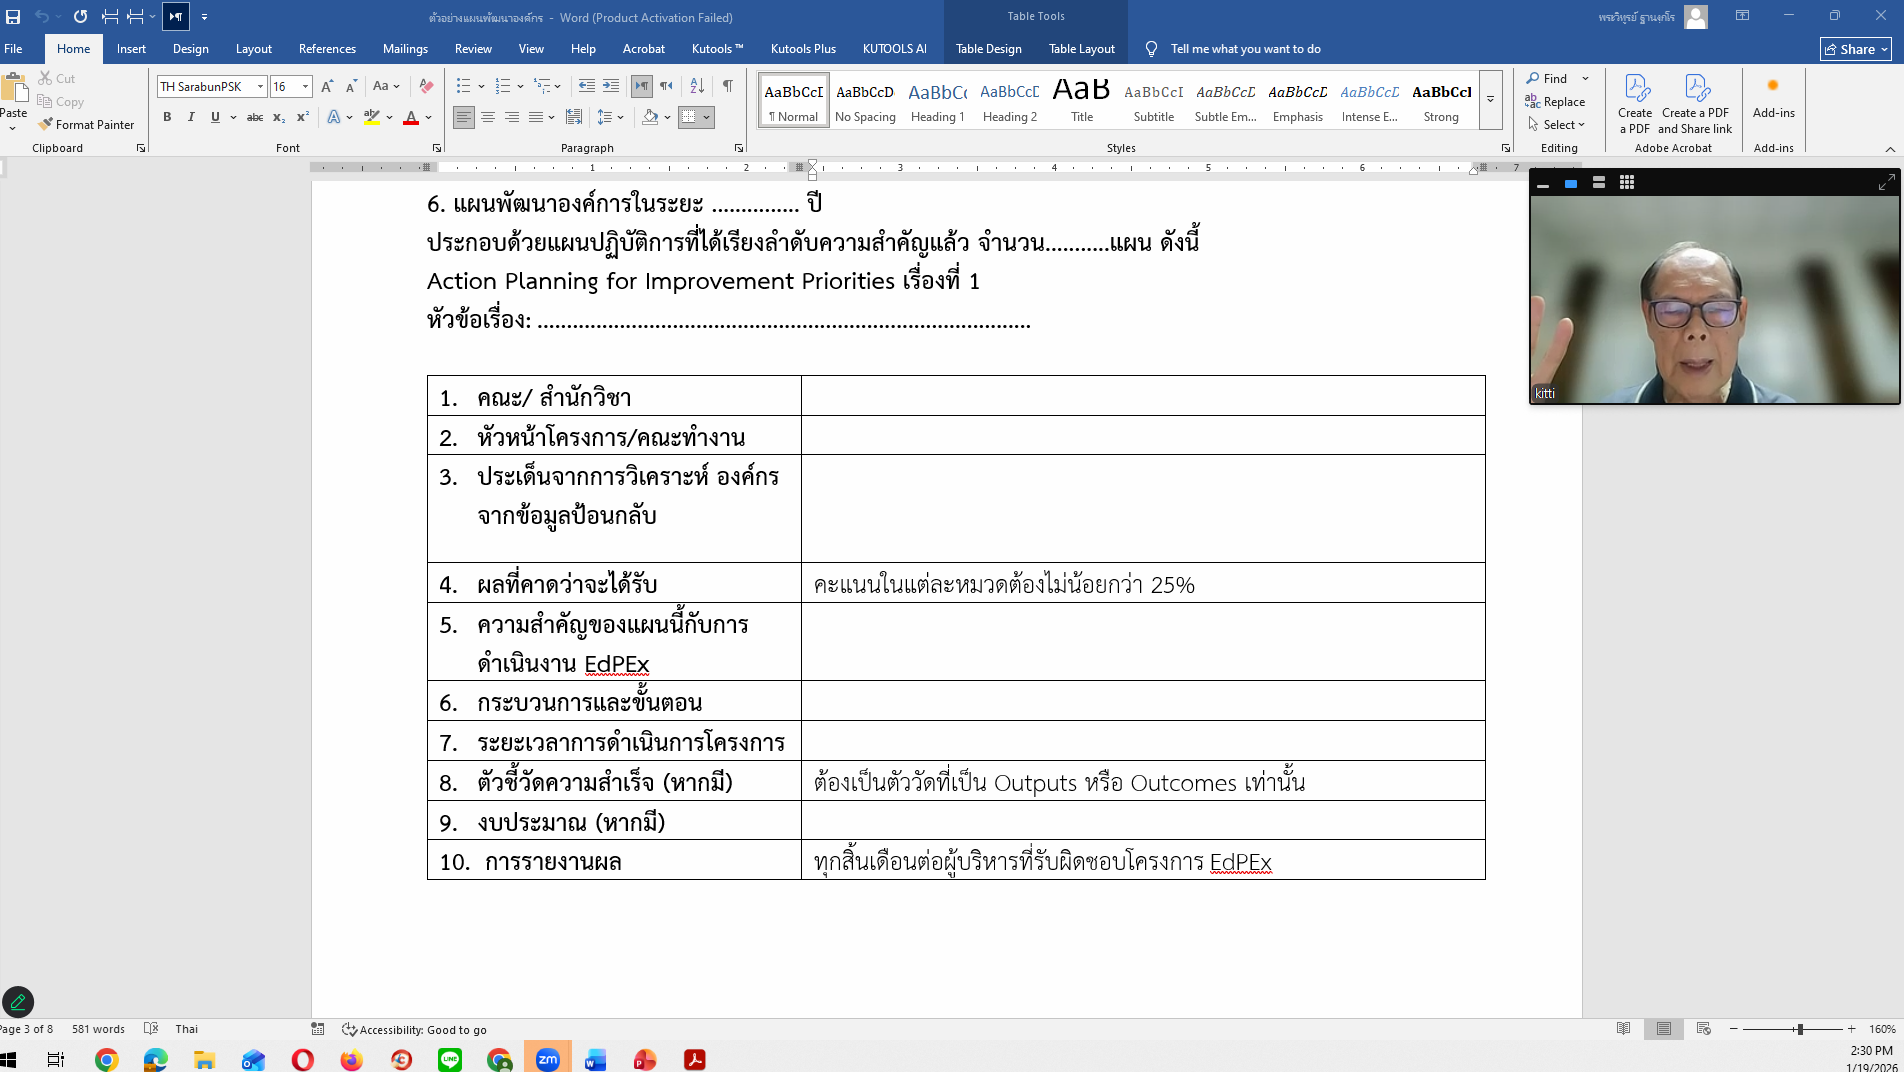Click the Share button
This screenshot has width=1904, height=1072.
(1855, 49)
